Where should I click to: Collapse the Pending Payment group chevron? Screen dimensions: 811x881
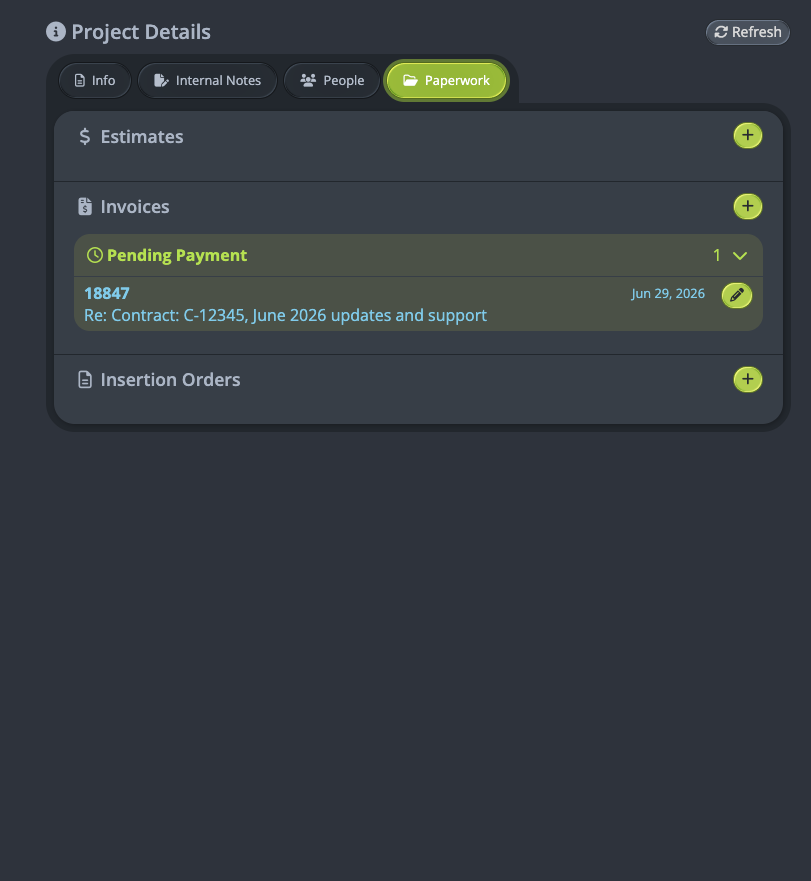tap(740, 256)
